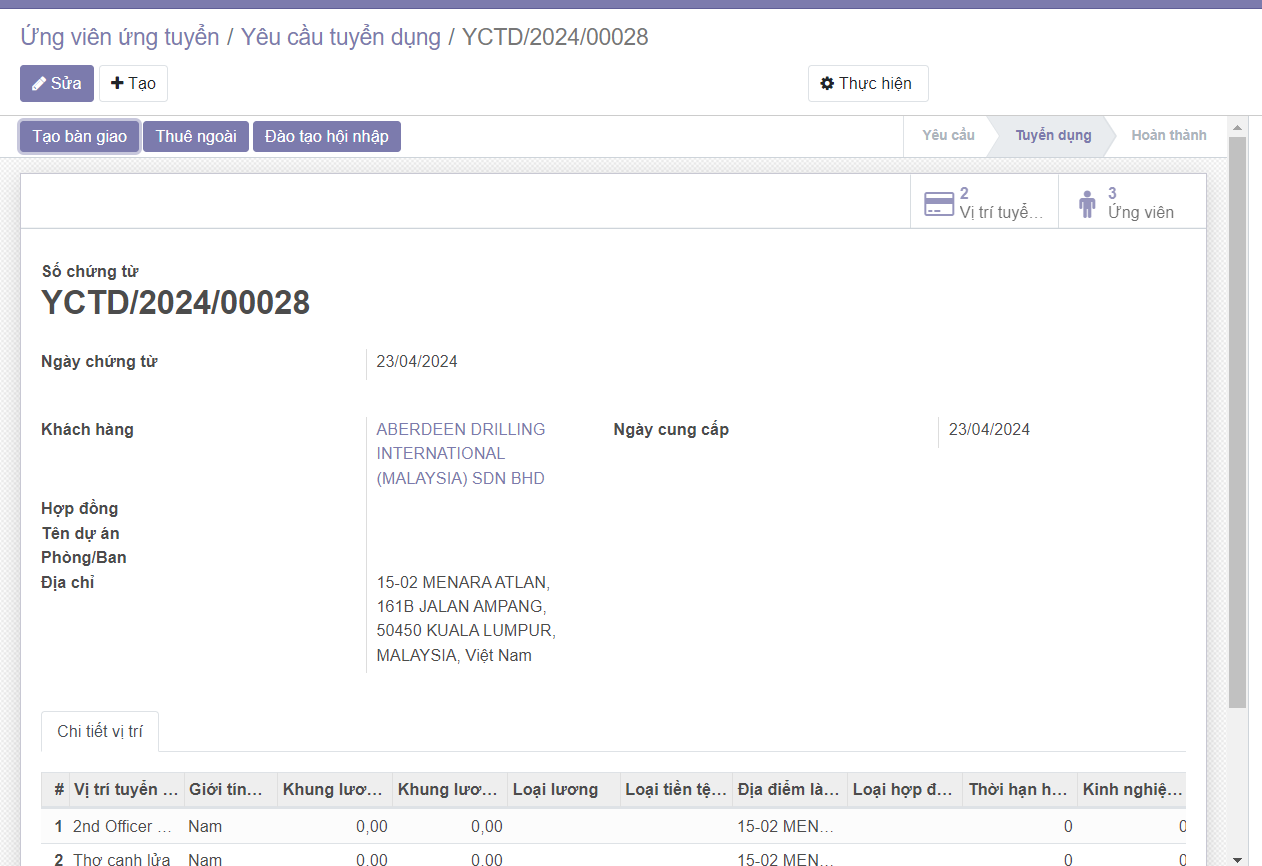Screen dimensions: 1262x866
Task: Click the gear icon beside Thực hiện
Action: 827,84
